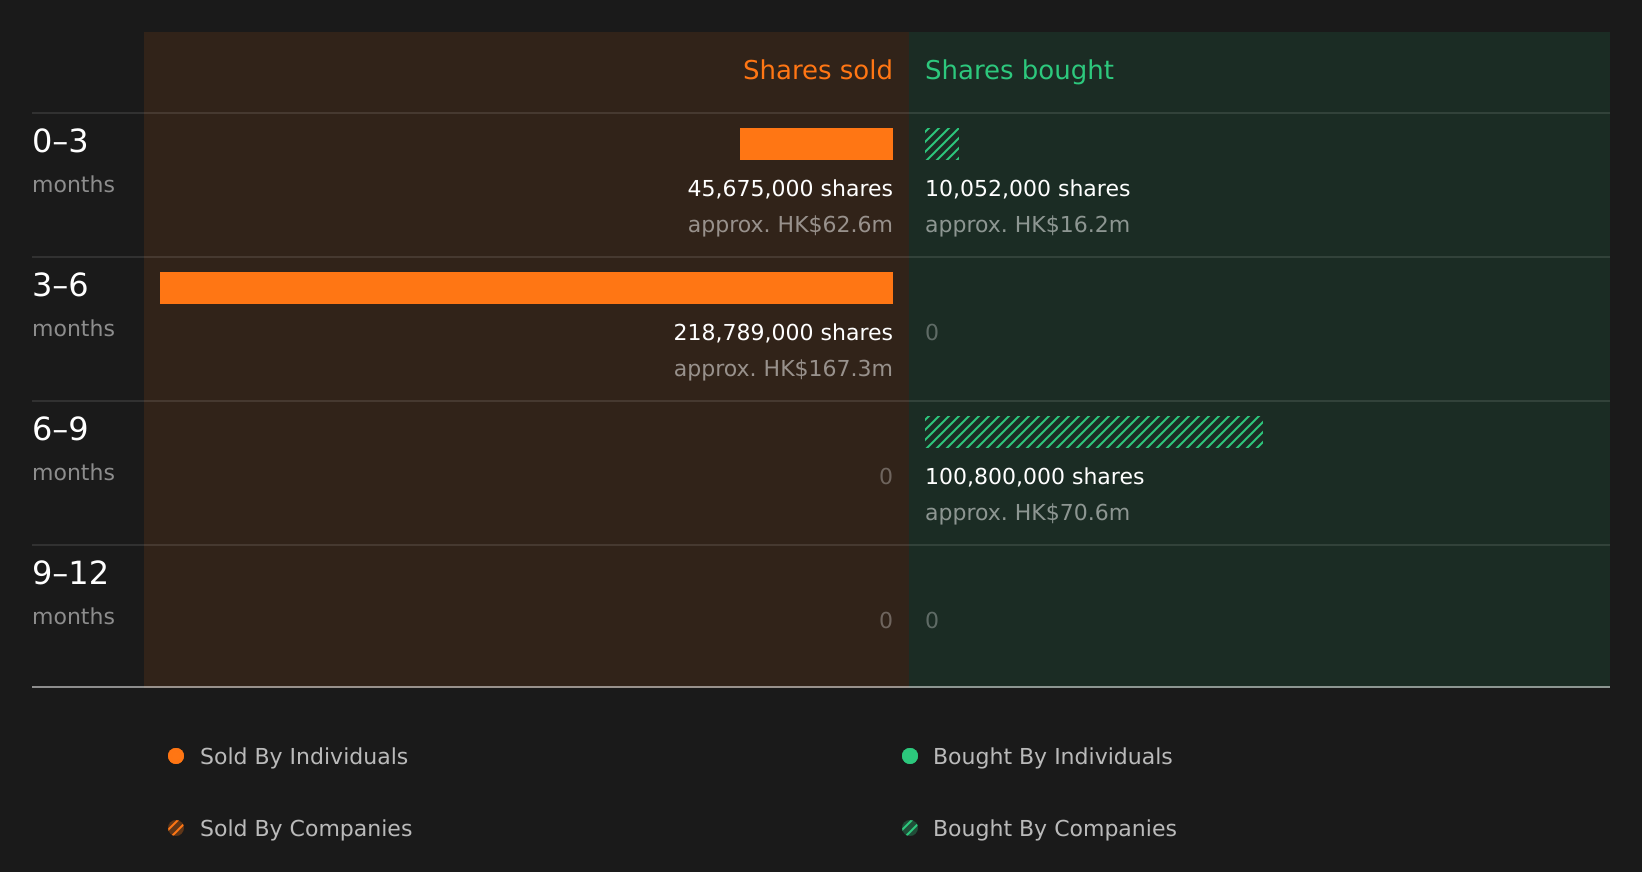
Task: Click the Bought By Individuals legend label
Action: [1052, 757]
